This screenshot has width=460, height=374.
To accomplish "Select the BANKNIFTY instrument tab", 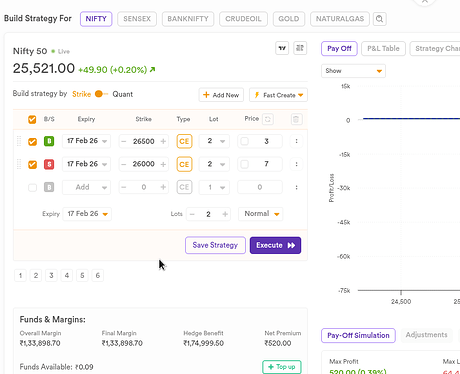I will pos(188,19).
